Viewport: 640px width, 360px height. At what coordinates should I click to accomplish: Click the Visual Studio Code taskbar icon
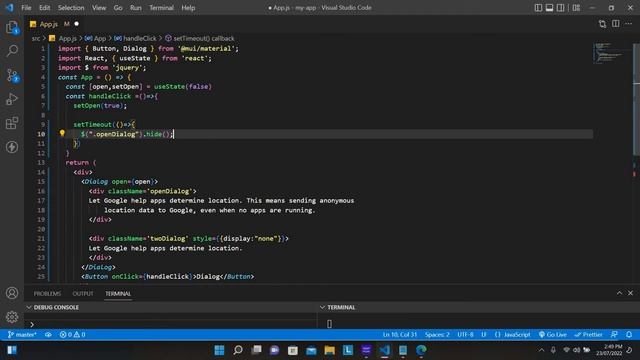[x=384, y=350]
